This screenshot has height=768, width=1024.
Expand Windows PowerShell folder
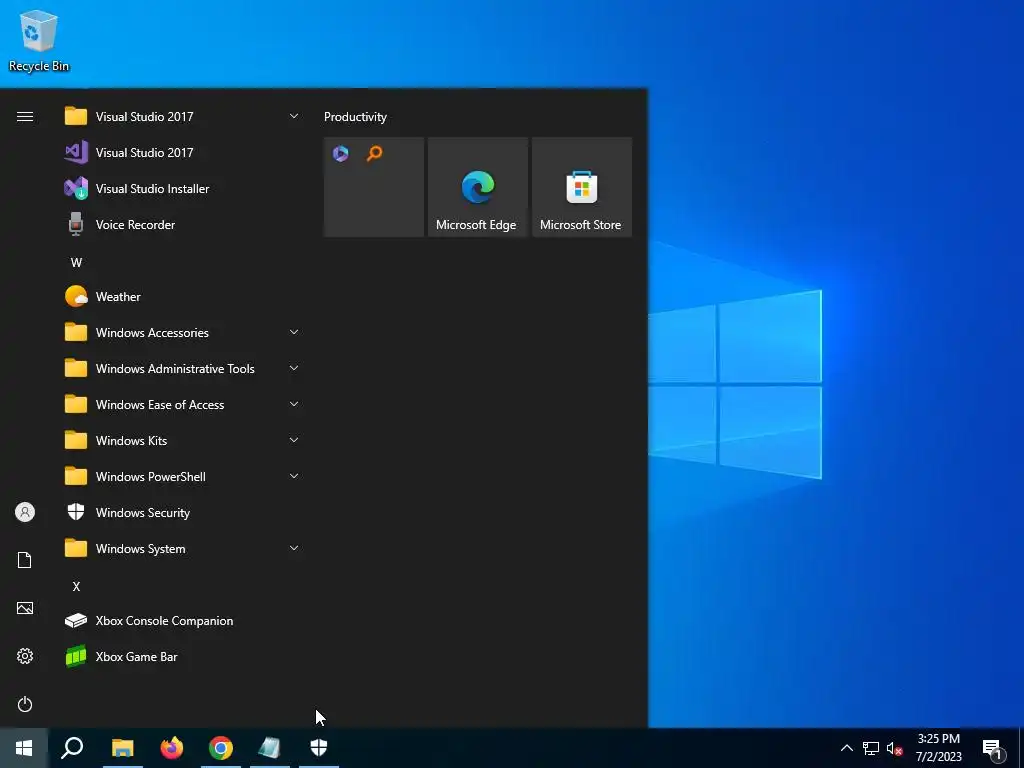click(182, 477)
